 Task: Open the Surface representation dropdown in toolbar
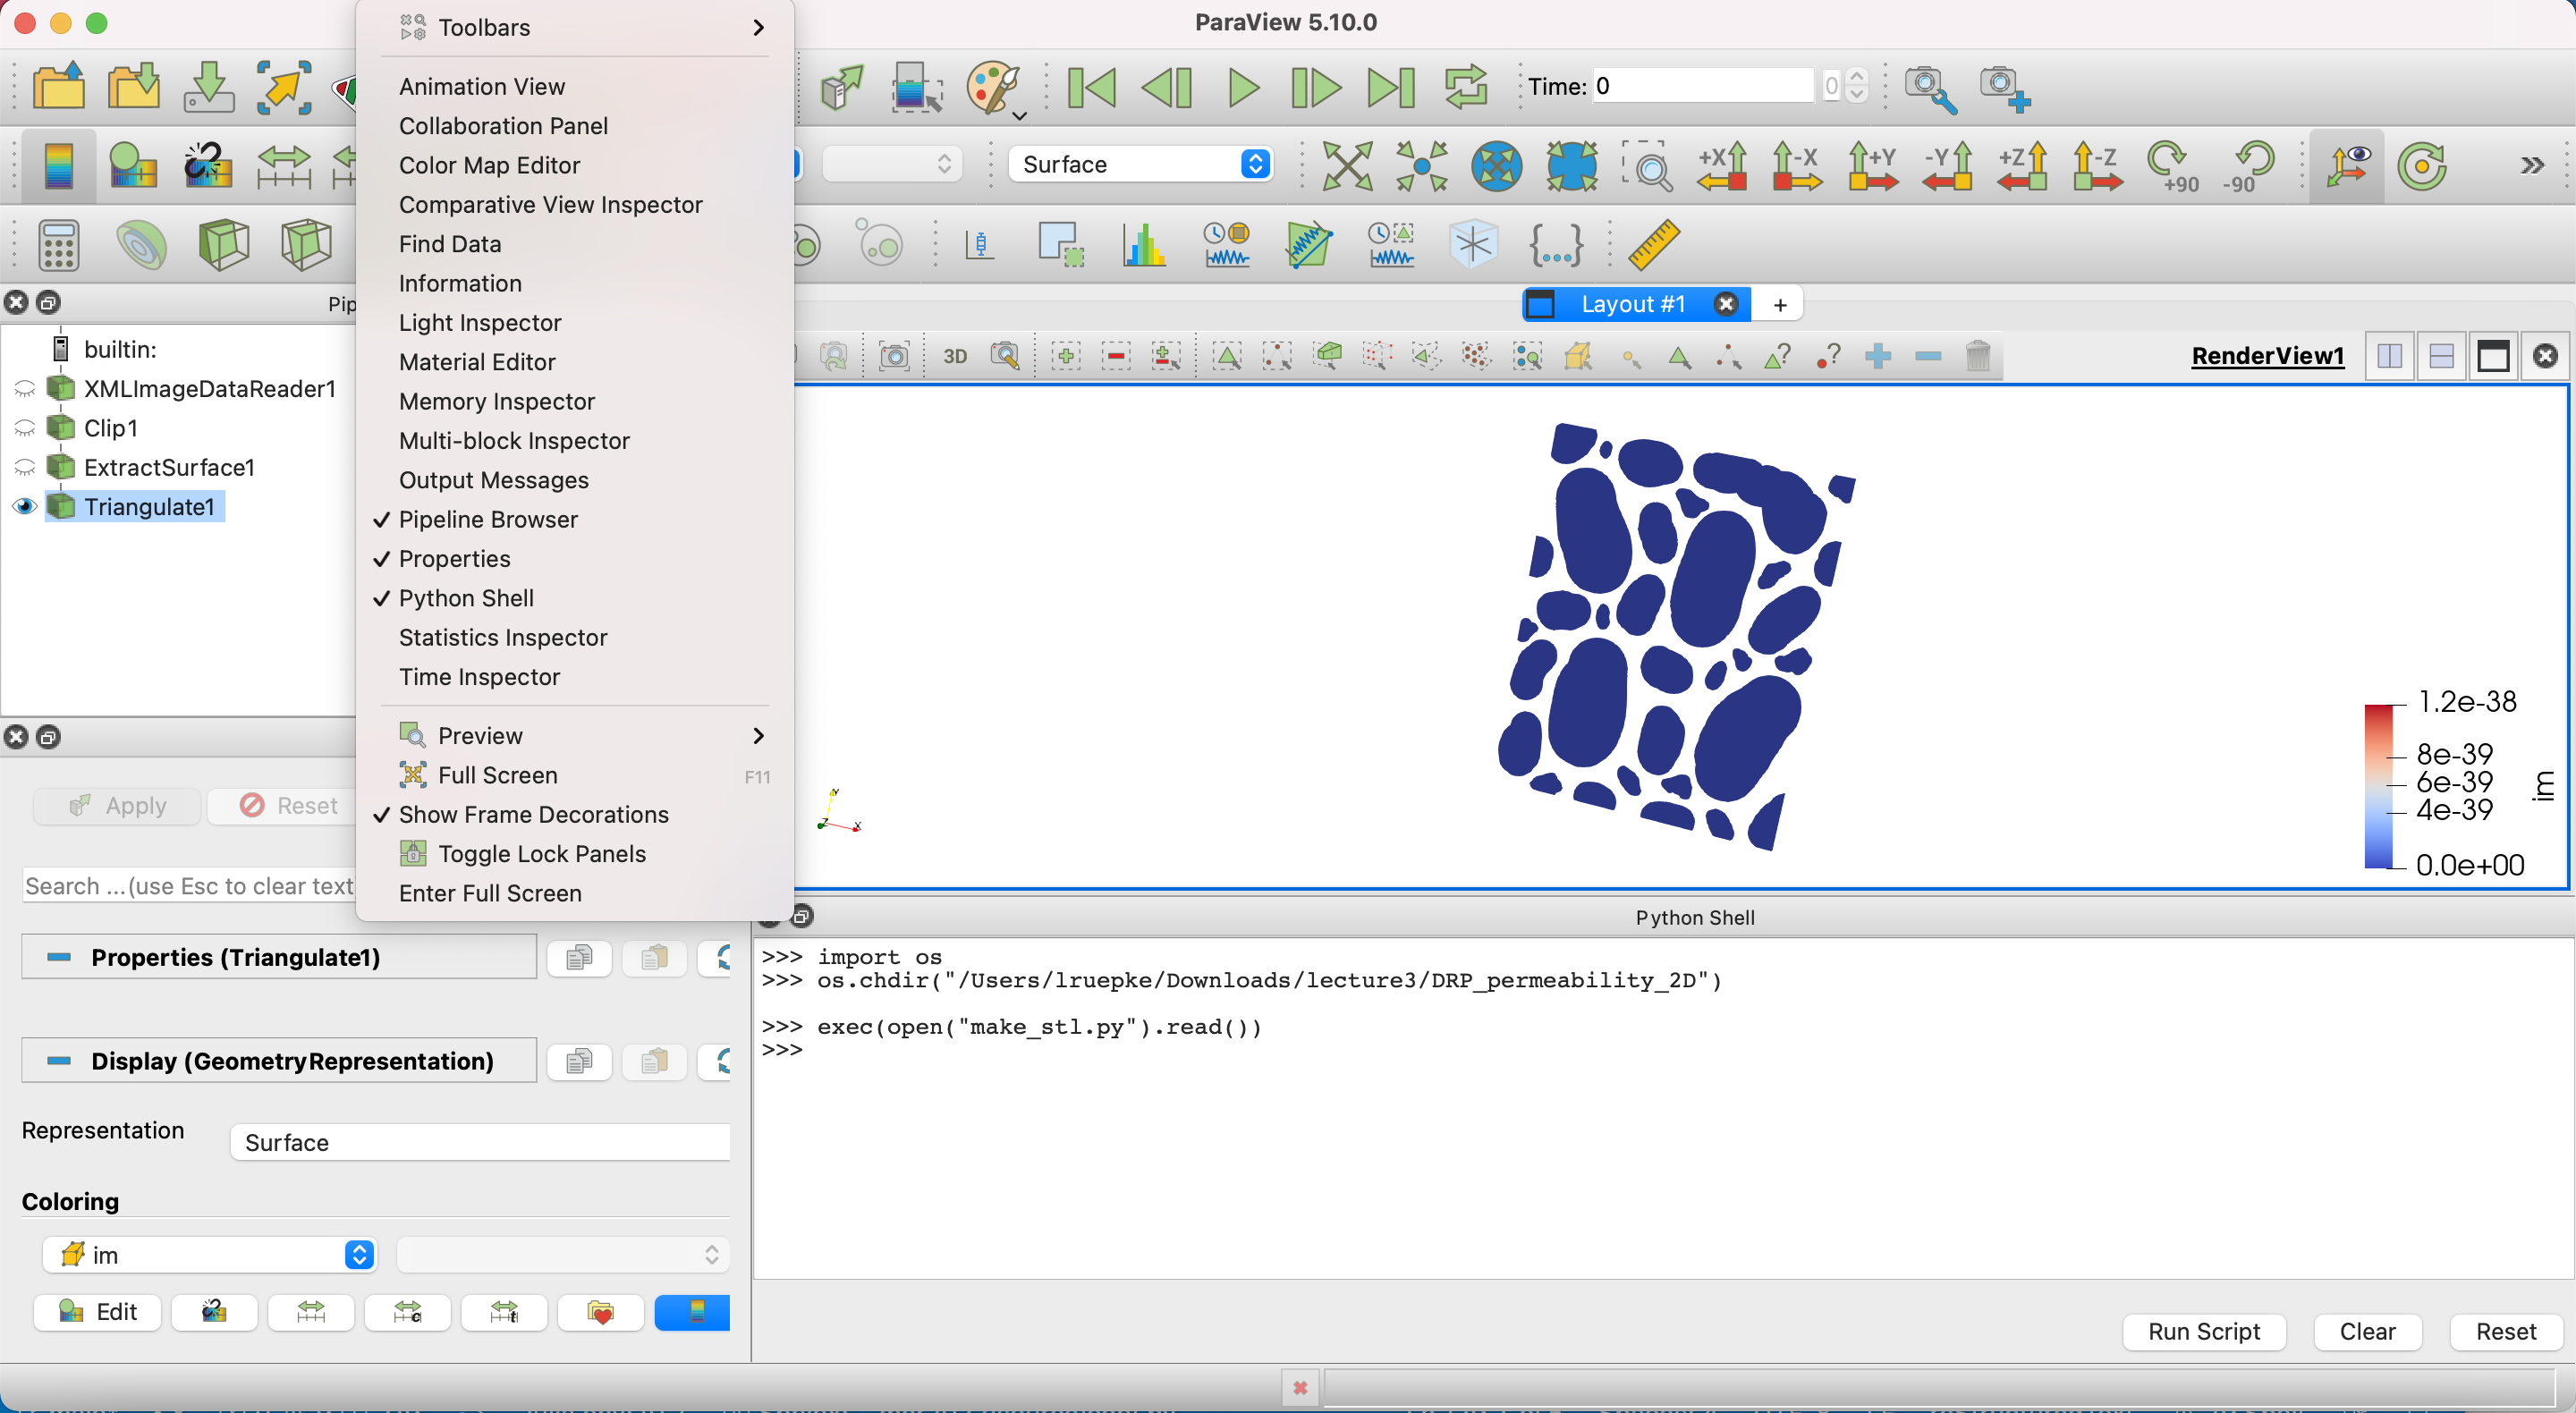1140,164
